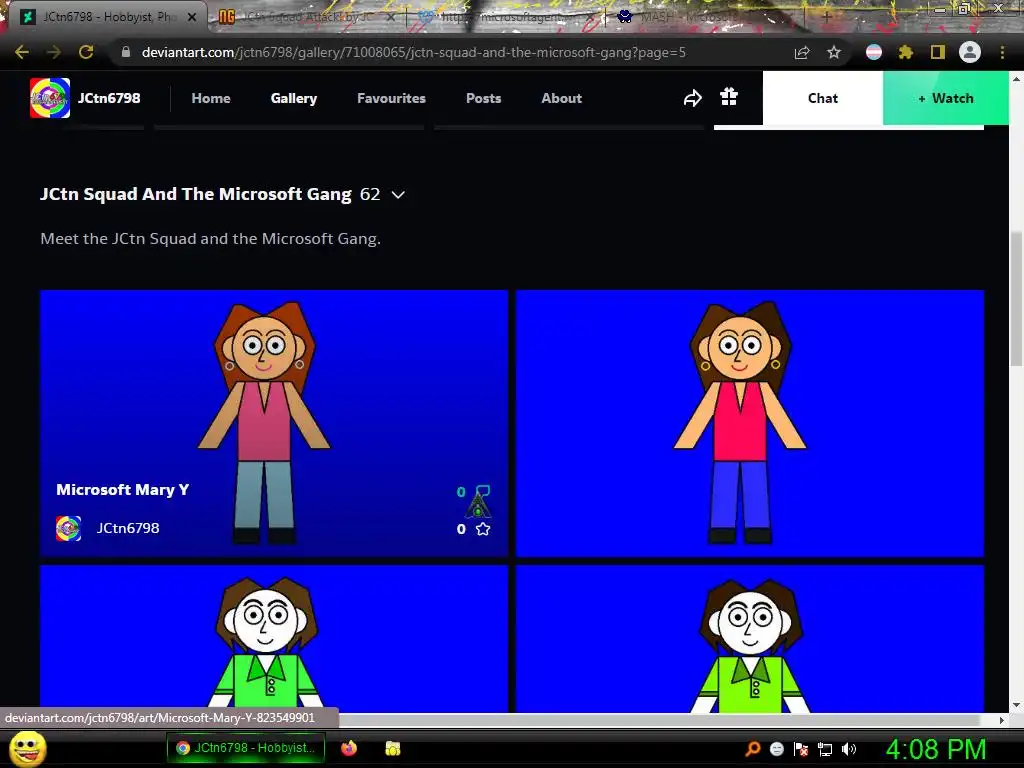This screenshot has width=1024, height=768.
Task: Open the Extensions puzzle piece menu
Action: point(905,52)
